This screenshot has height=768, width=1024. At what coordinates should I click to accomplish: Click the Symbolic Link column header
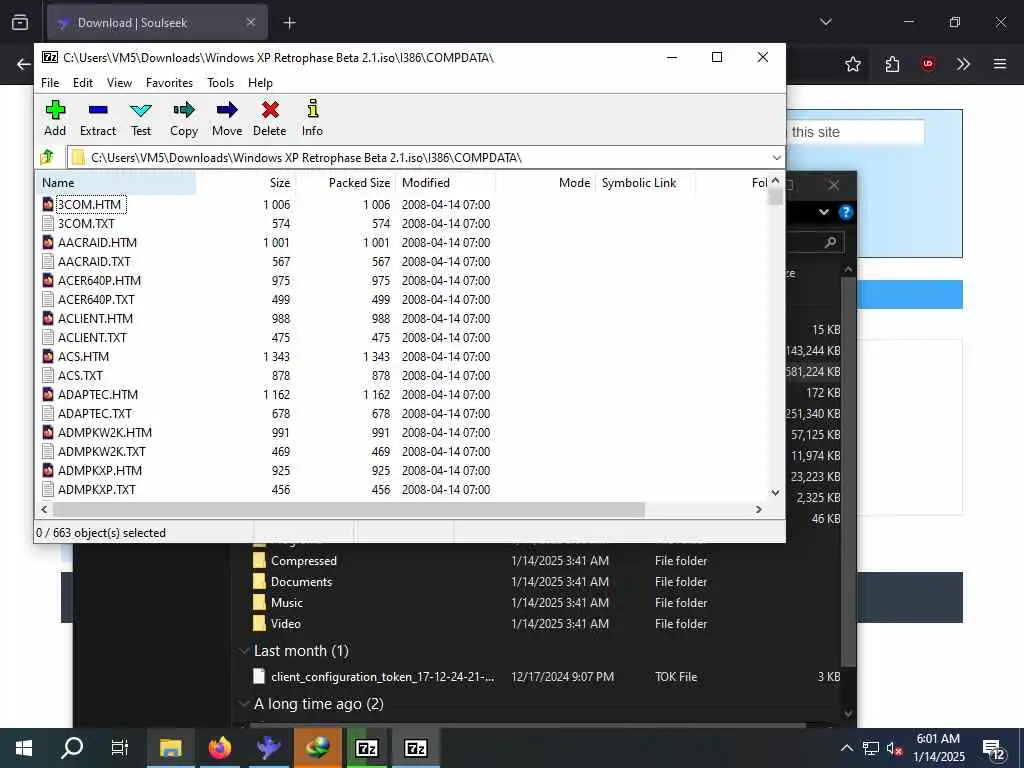pyautogui.click(x=645, y=183)
